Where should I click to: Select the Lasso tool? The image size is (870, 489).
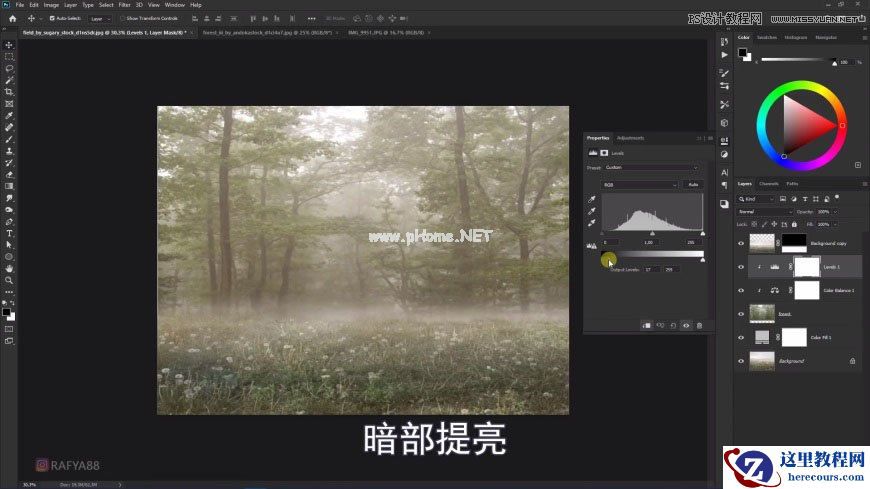coord(9,68)
